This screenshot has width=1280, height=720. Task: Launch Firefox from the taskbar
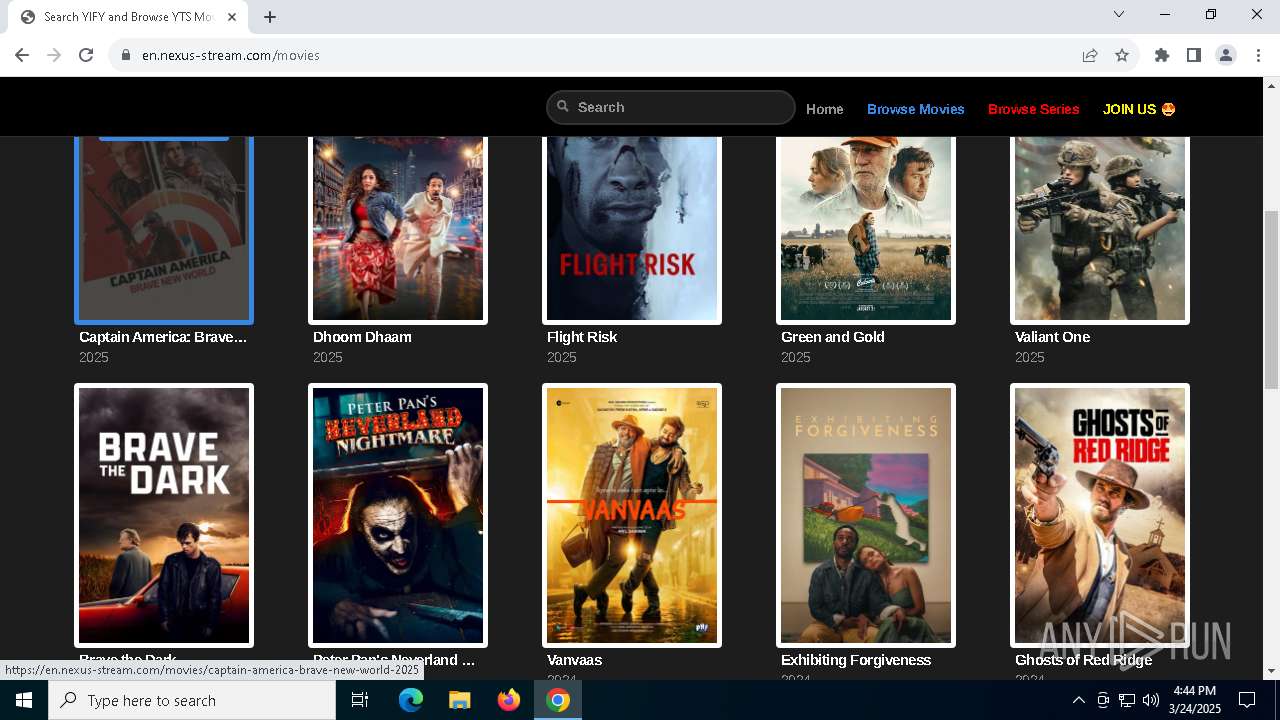(508, 700)
